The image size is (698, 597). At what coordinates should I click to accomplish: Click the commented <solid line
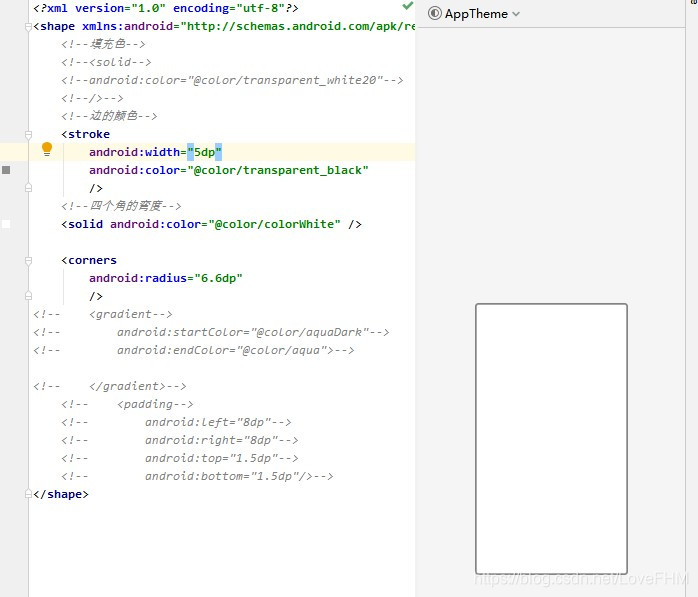point(106,62)
